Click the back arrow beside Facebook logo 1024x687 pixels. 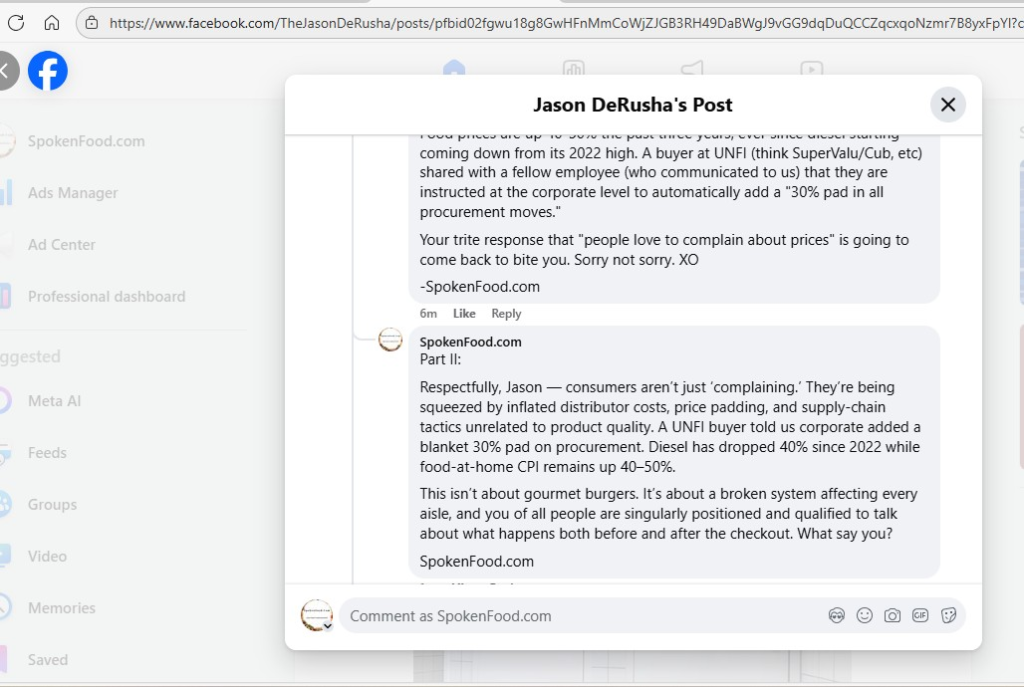[6, 71]
